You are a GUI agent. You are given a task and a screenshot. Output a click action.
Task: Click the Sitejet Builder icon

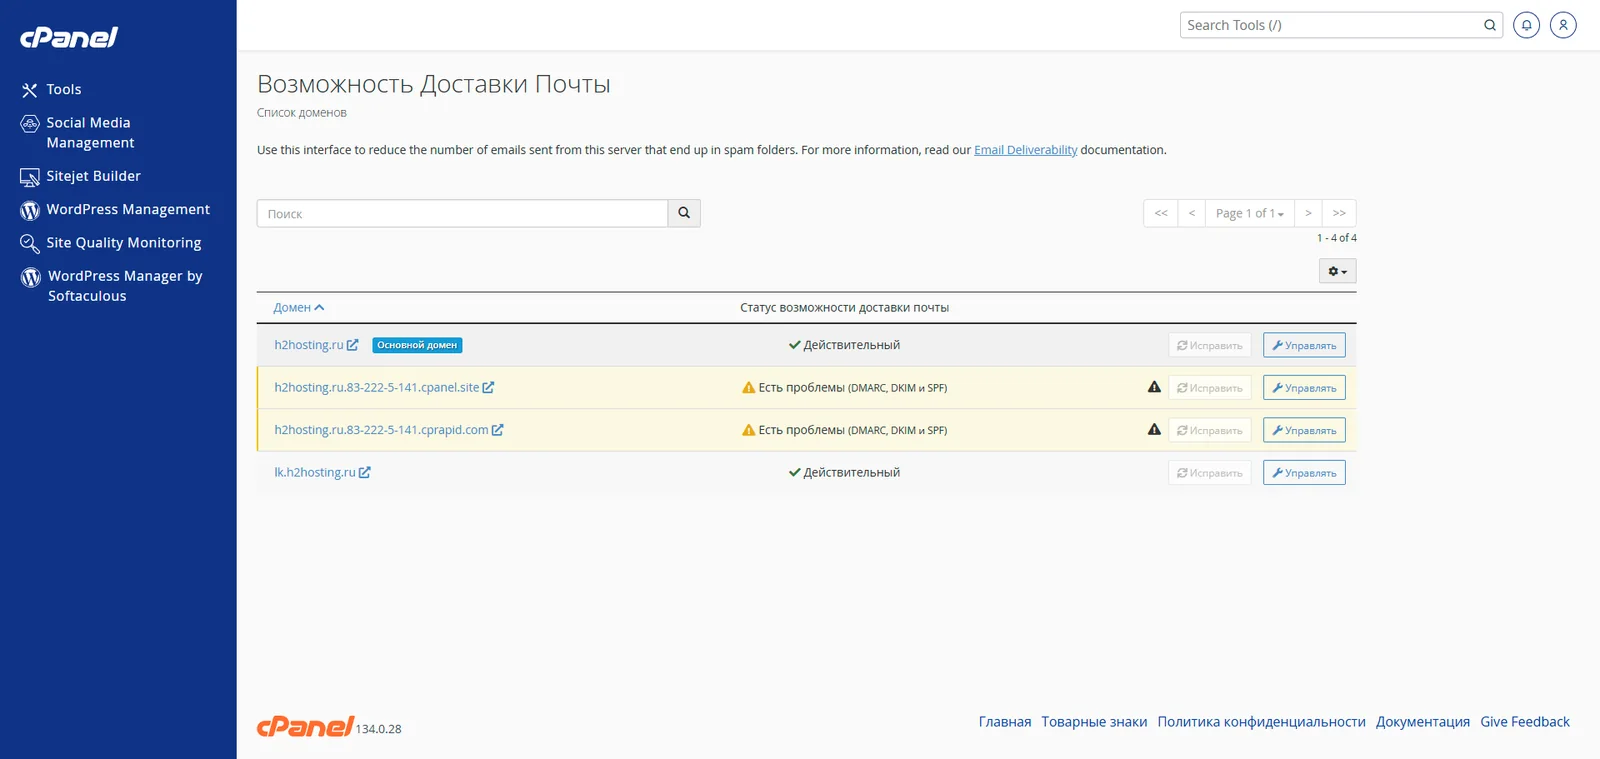pos(30,177)
